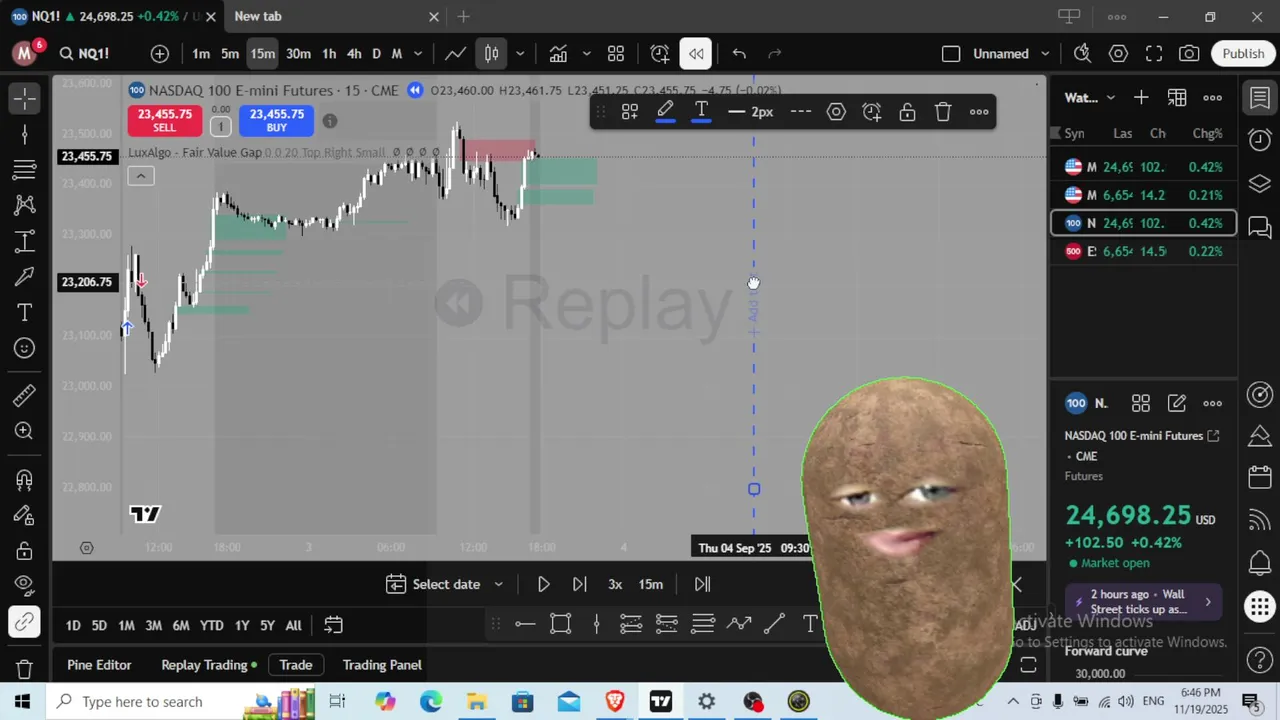Toggle magnet mode in left toolbar
The width and height of the screenshot is (1280, 720).
[25, 479]
